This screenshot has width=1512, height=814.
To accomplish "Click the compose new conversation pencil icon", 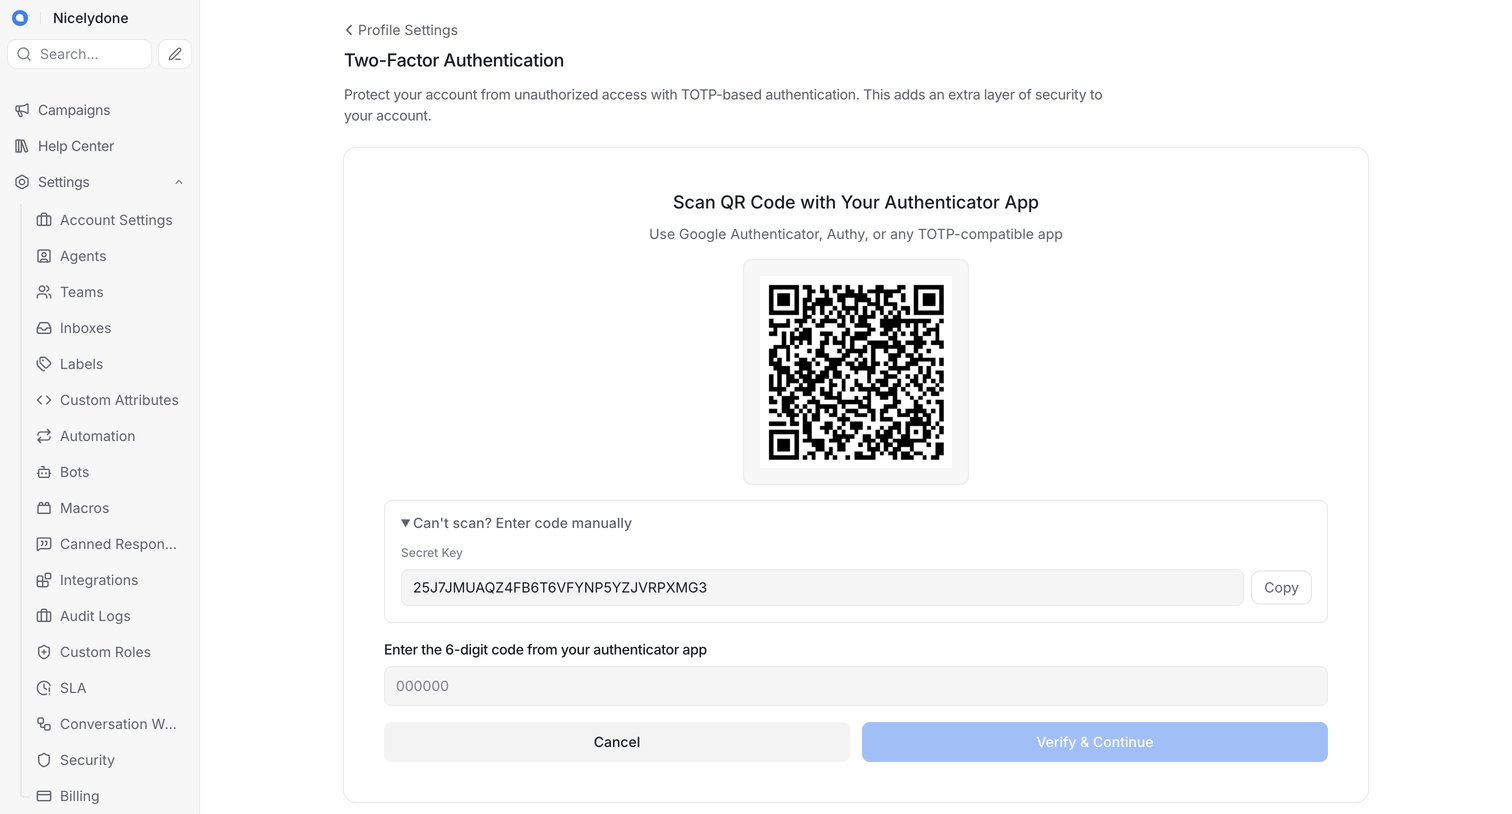I will coord(175,54).
